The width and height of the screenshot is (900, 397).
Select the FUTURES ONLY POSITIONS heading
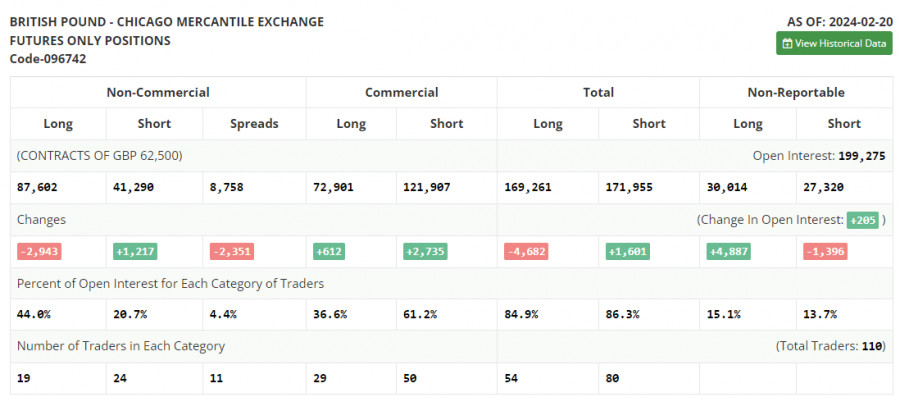[90, 41]
